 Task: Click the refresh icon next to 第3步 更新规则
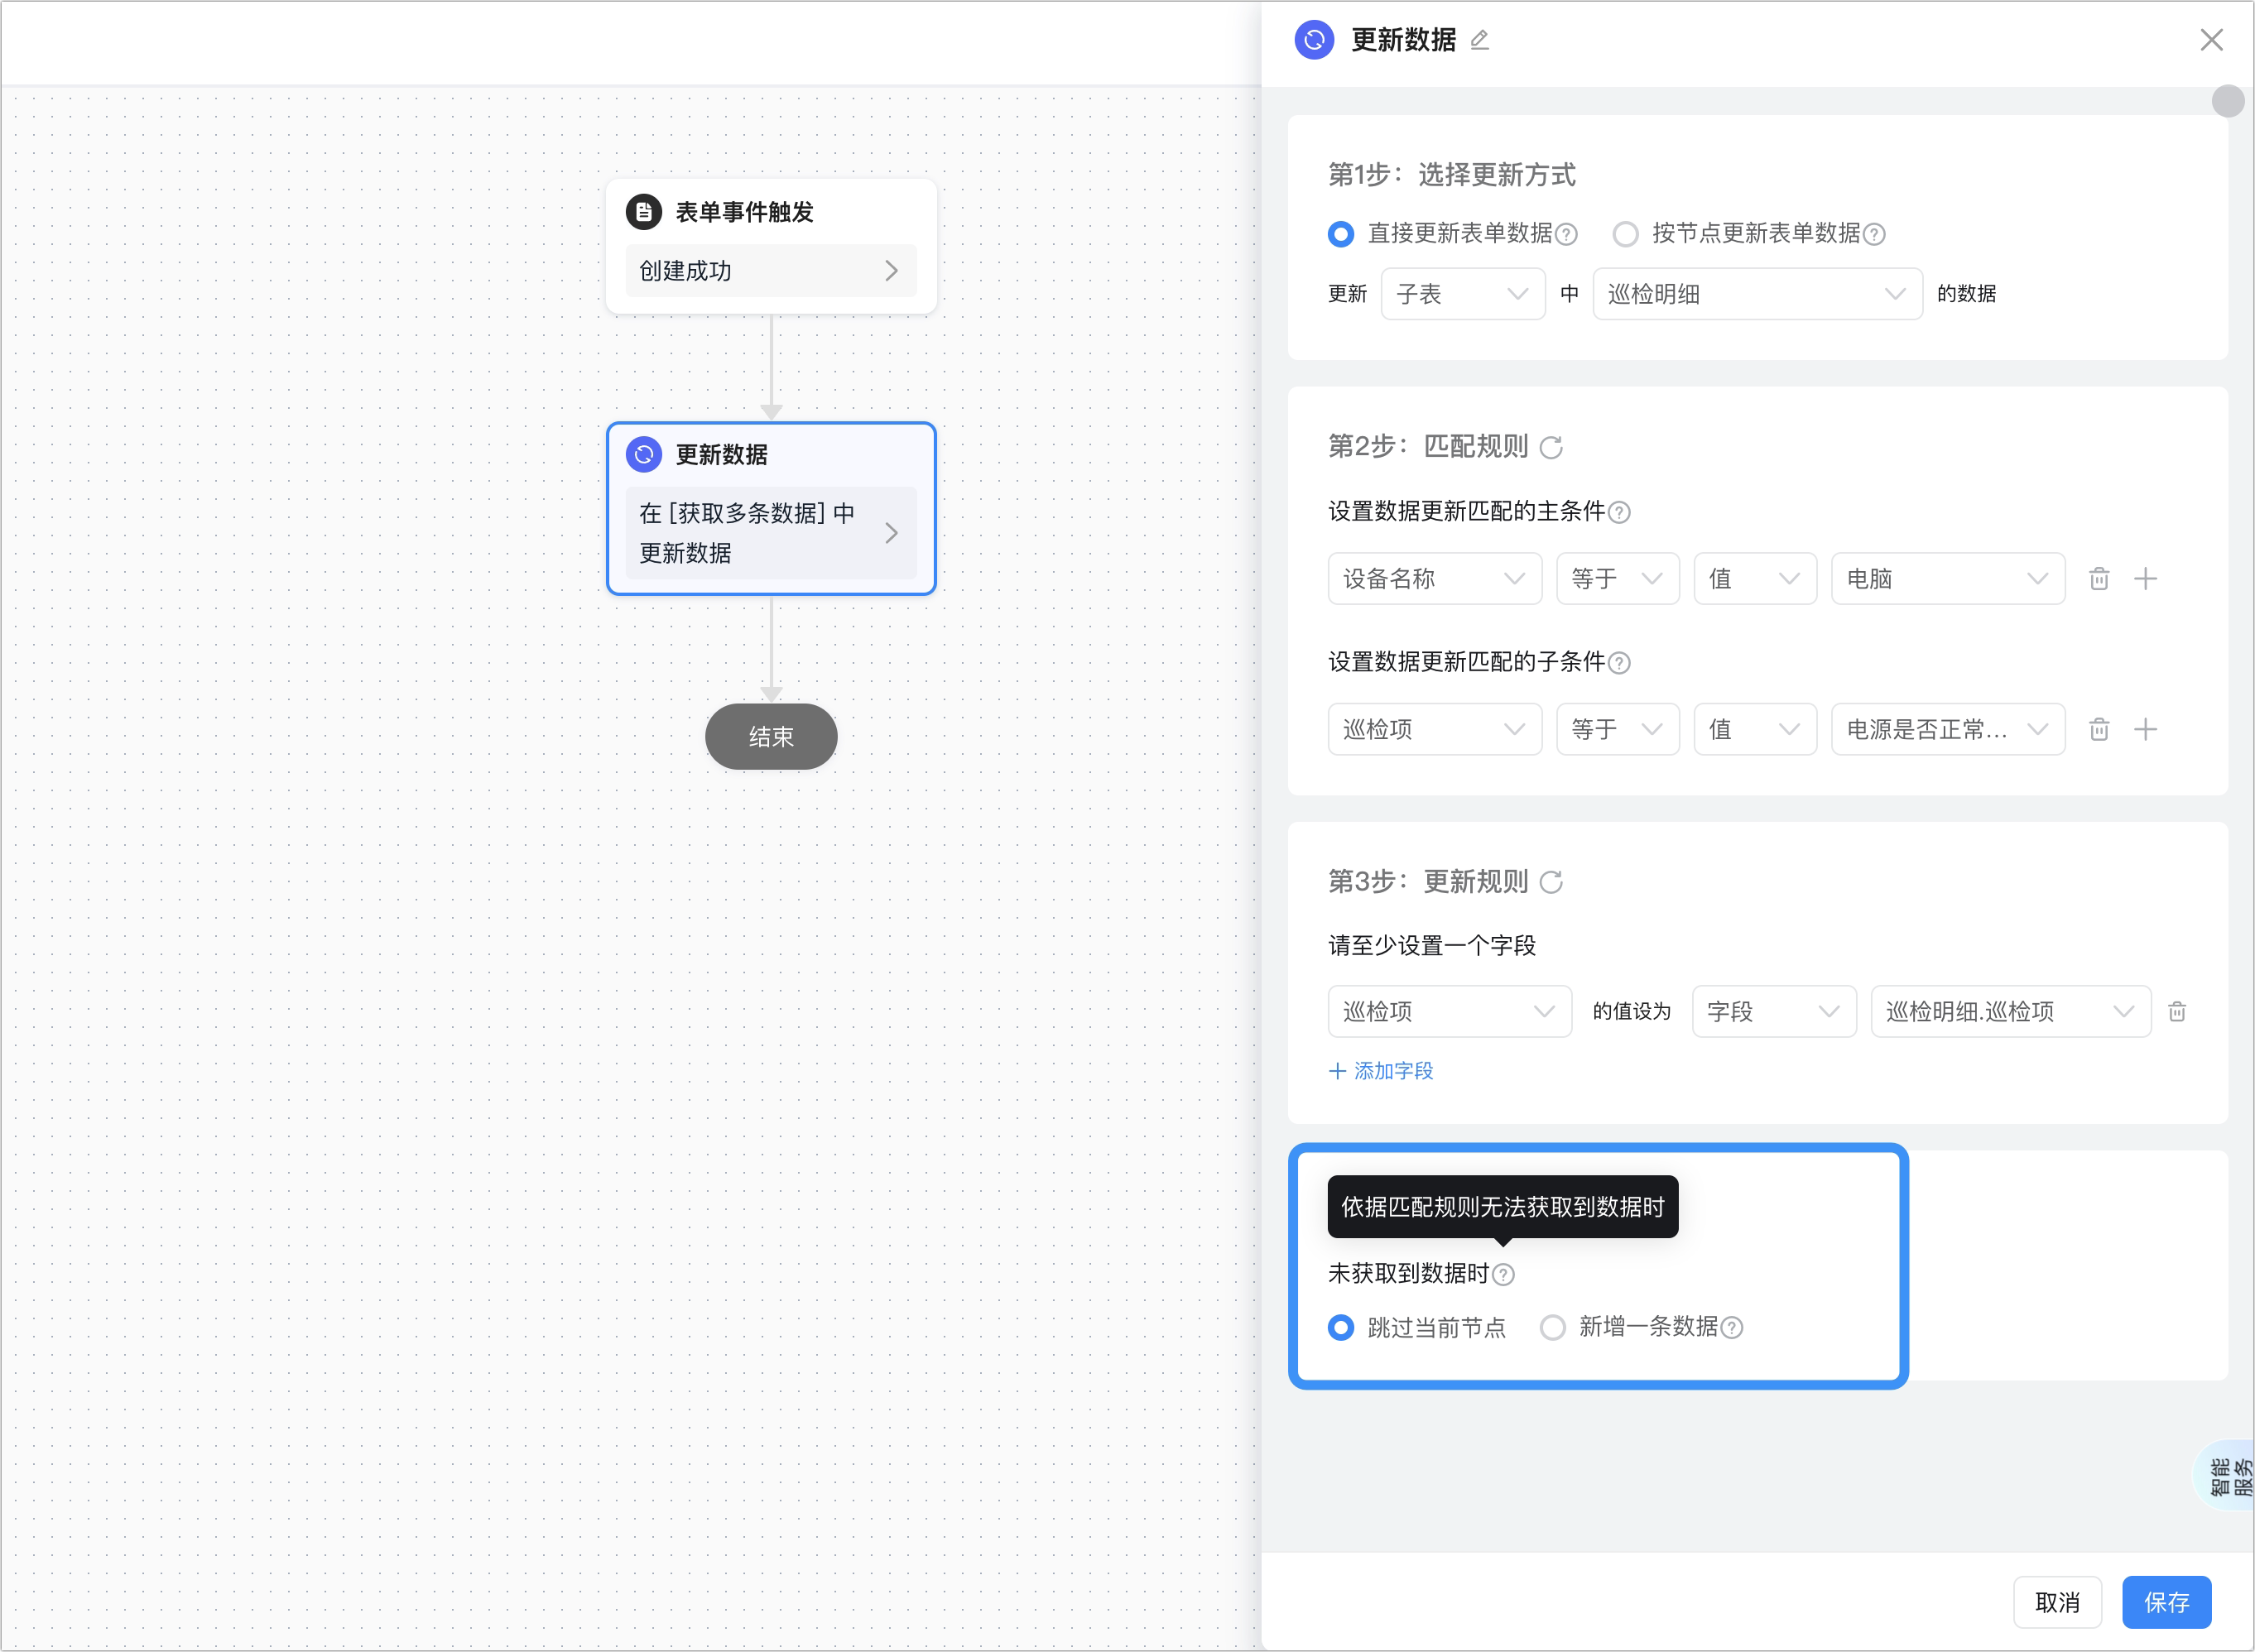(1551, 882)
